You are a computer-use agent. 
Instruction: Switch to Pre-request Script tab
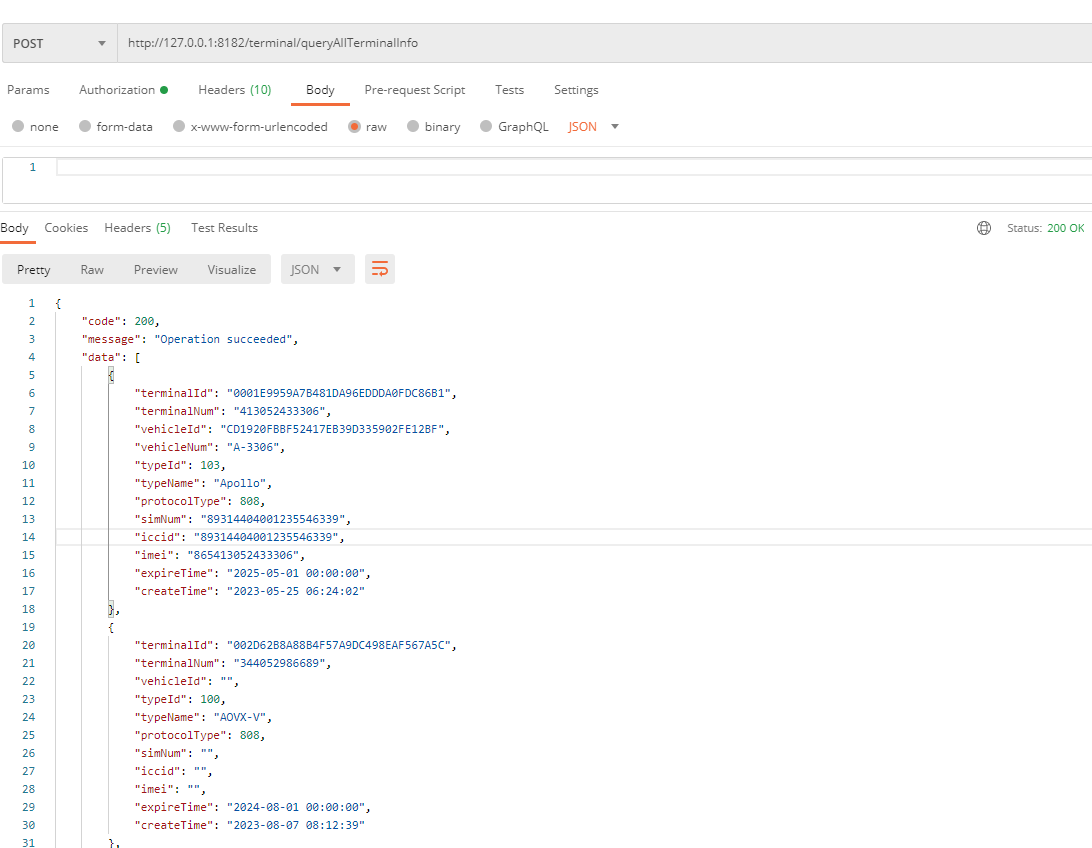pos(414,90)
